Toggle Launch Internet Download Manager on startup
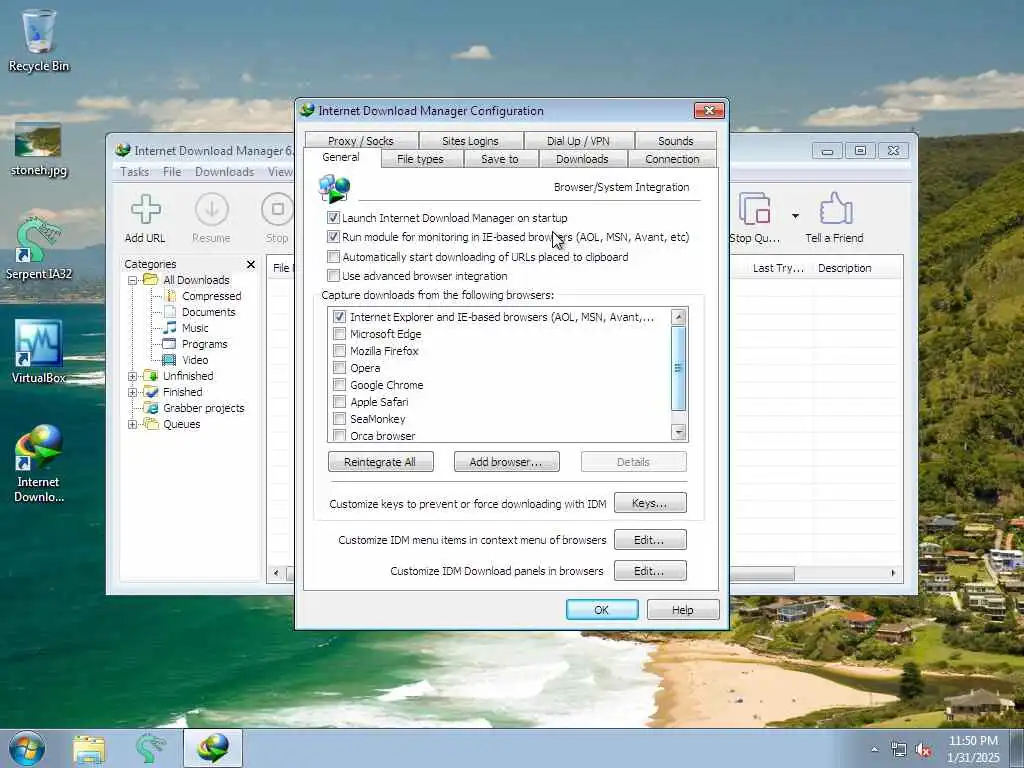 pyautogui.click(x=333, y=217)
